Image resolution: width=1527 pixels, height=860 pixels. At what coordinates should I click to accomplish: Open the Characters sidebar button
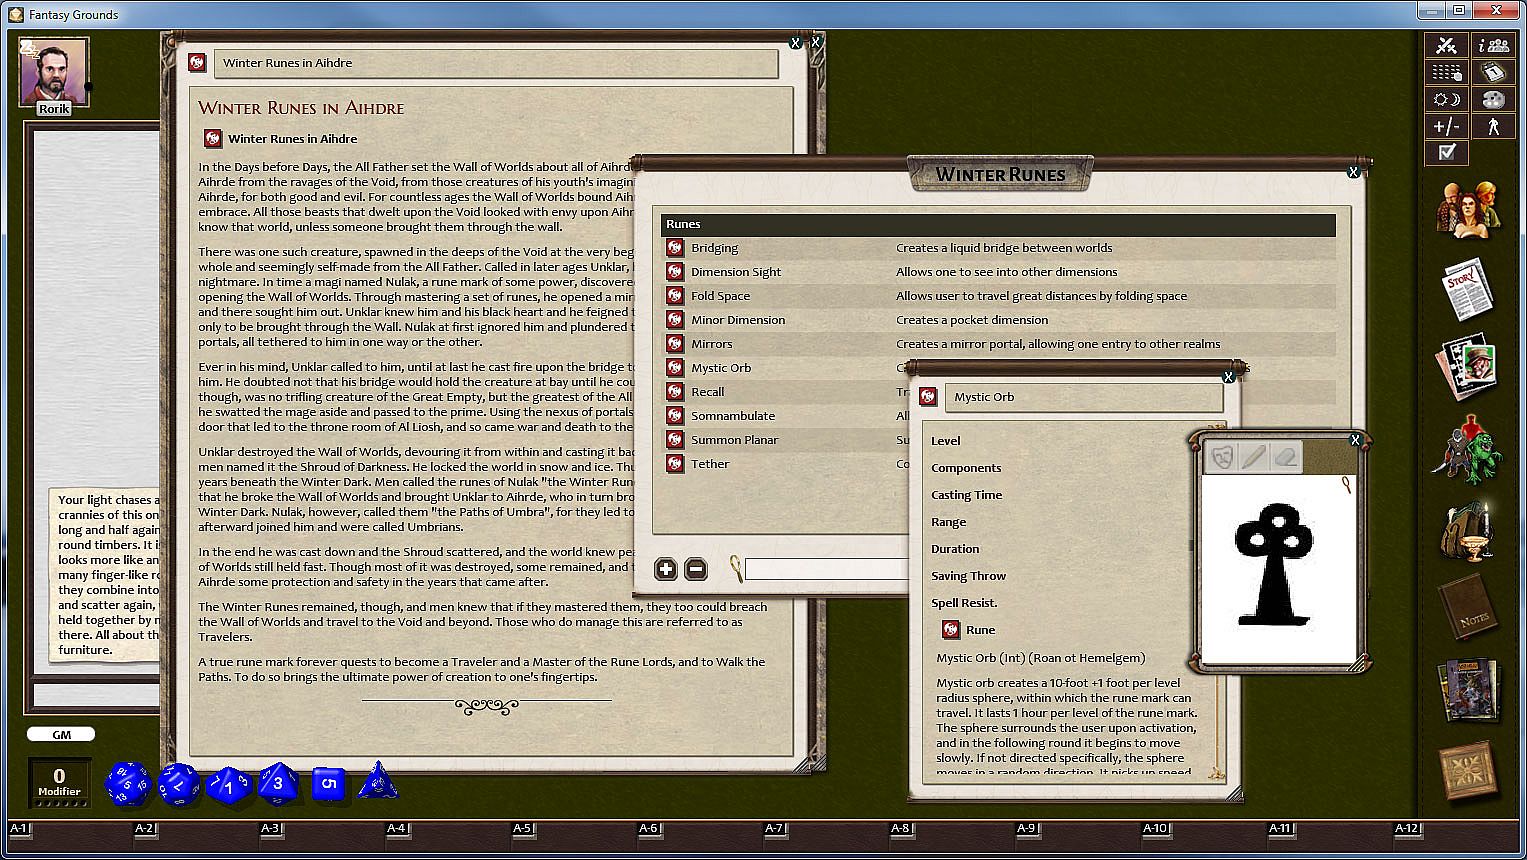pos(1467,209)
